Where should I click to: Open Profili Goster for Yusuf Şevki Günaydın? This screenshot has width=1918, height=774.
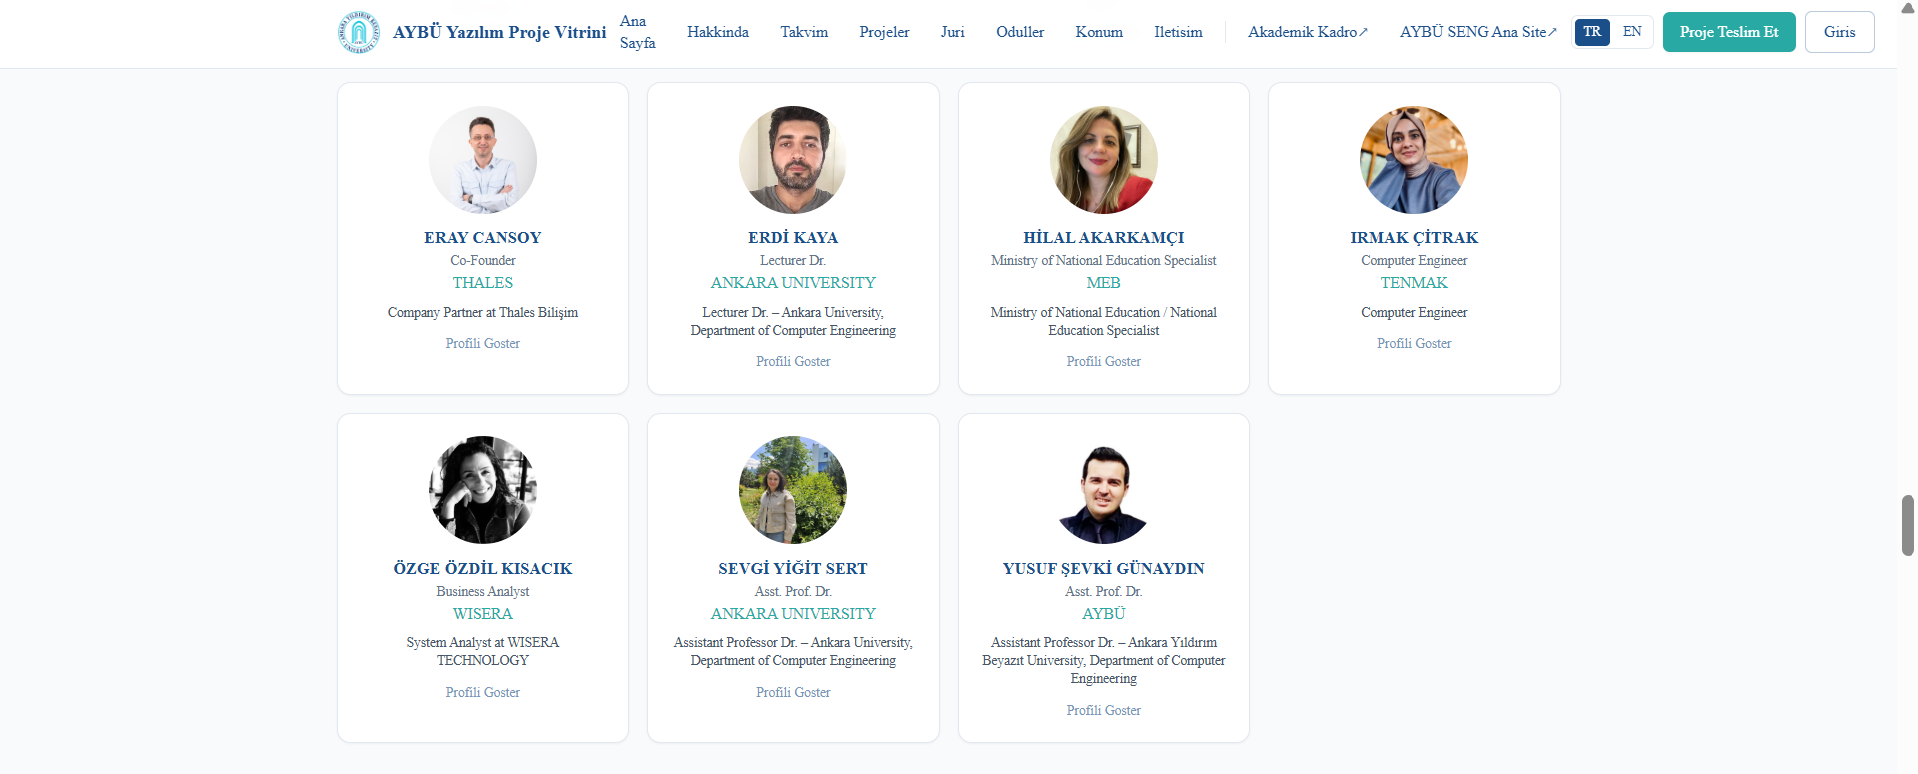pos(1104,710)
